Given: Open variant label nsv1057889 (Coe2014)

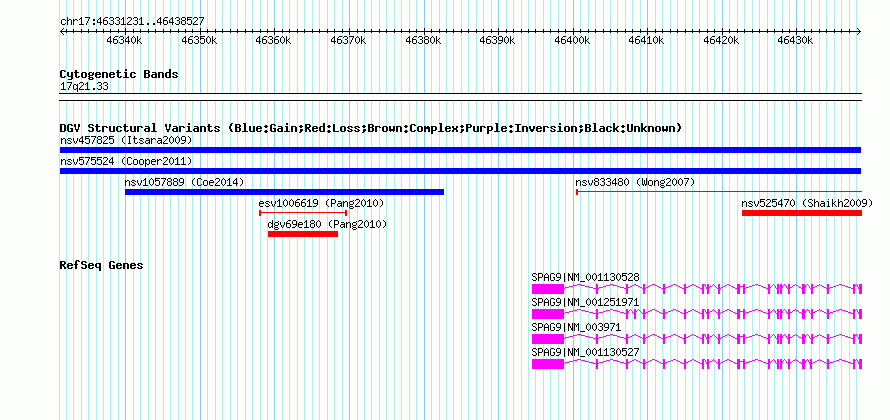Looking at the screenshot, I should [x=184, y=183].
